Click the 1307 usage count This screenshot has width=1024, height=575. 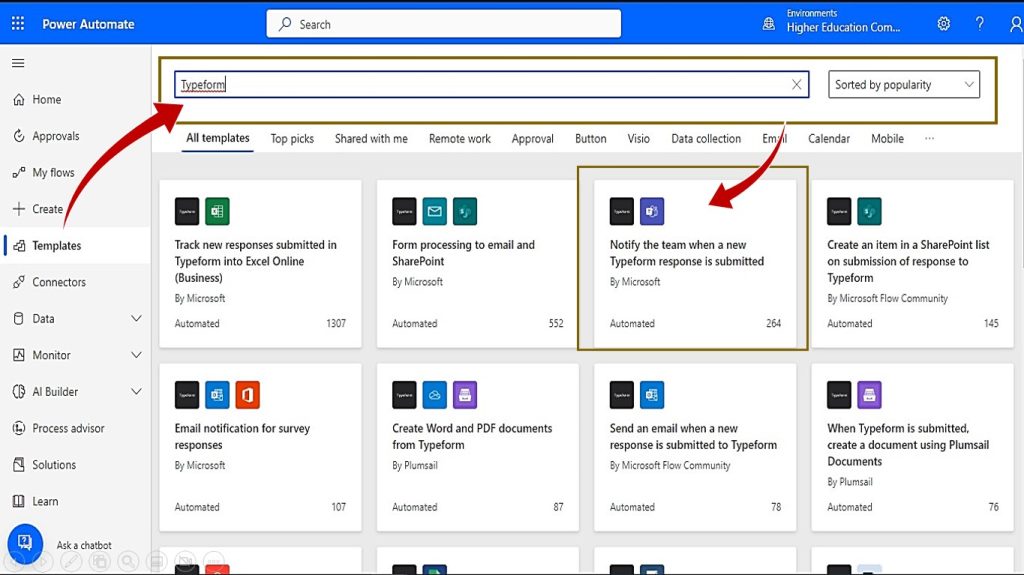(x=336, y=323)
